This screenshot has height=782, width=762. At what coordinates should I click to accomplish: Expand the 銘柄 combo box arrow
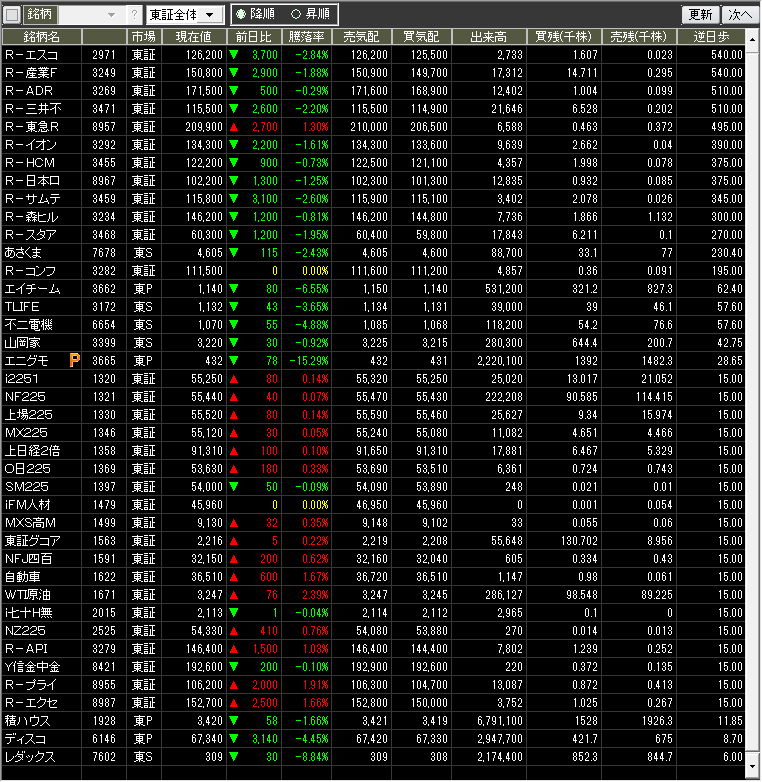point(110,15)
